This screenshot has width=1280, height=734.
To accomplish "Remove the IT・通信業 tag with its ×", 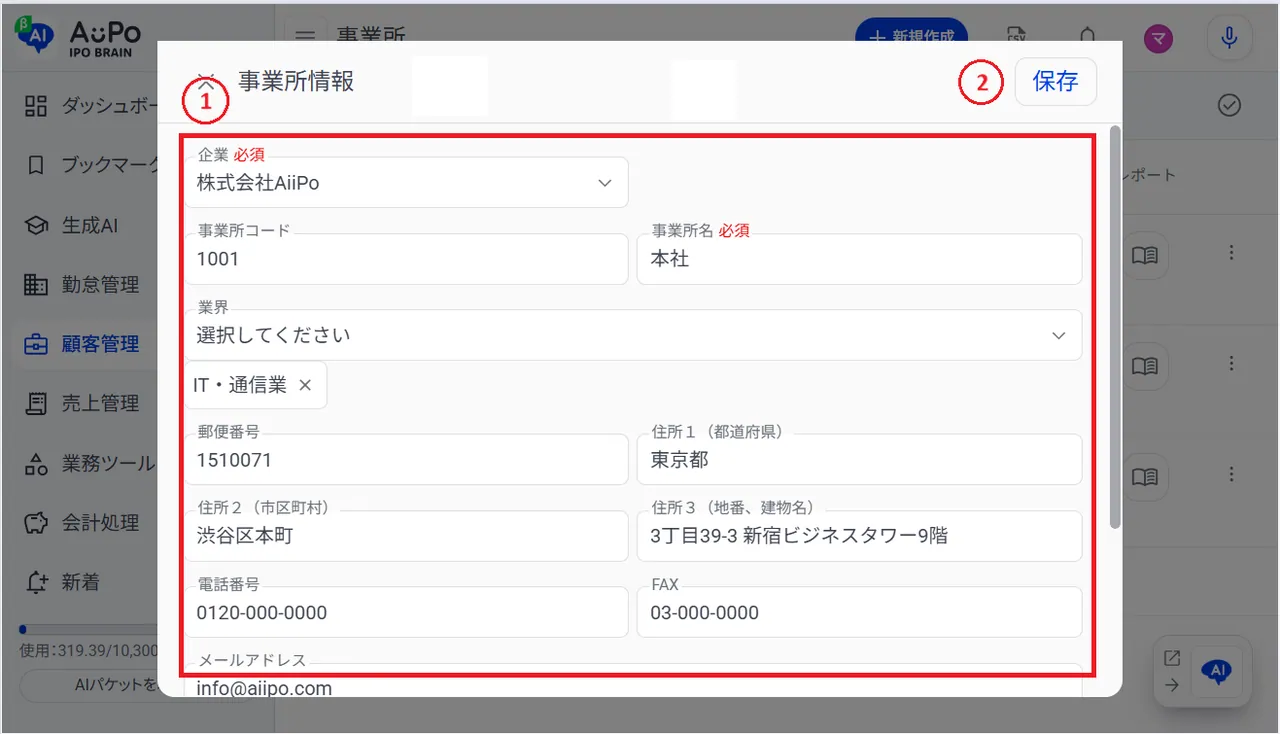I will 305,385.
